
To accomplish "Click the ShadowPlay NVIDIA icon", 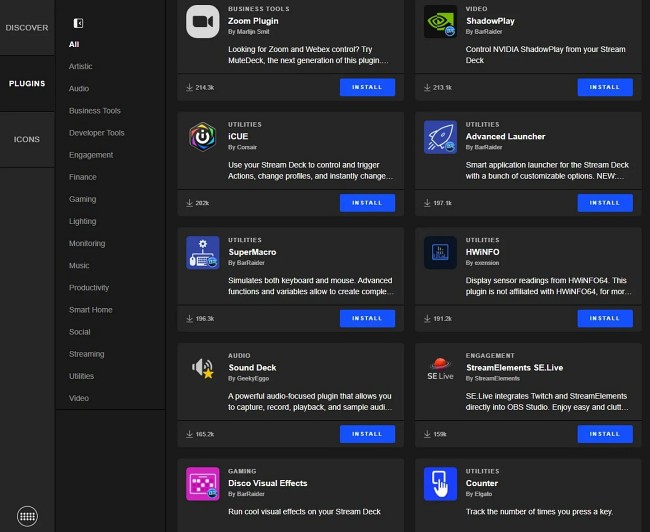I will [440, 22].
